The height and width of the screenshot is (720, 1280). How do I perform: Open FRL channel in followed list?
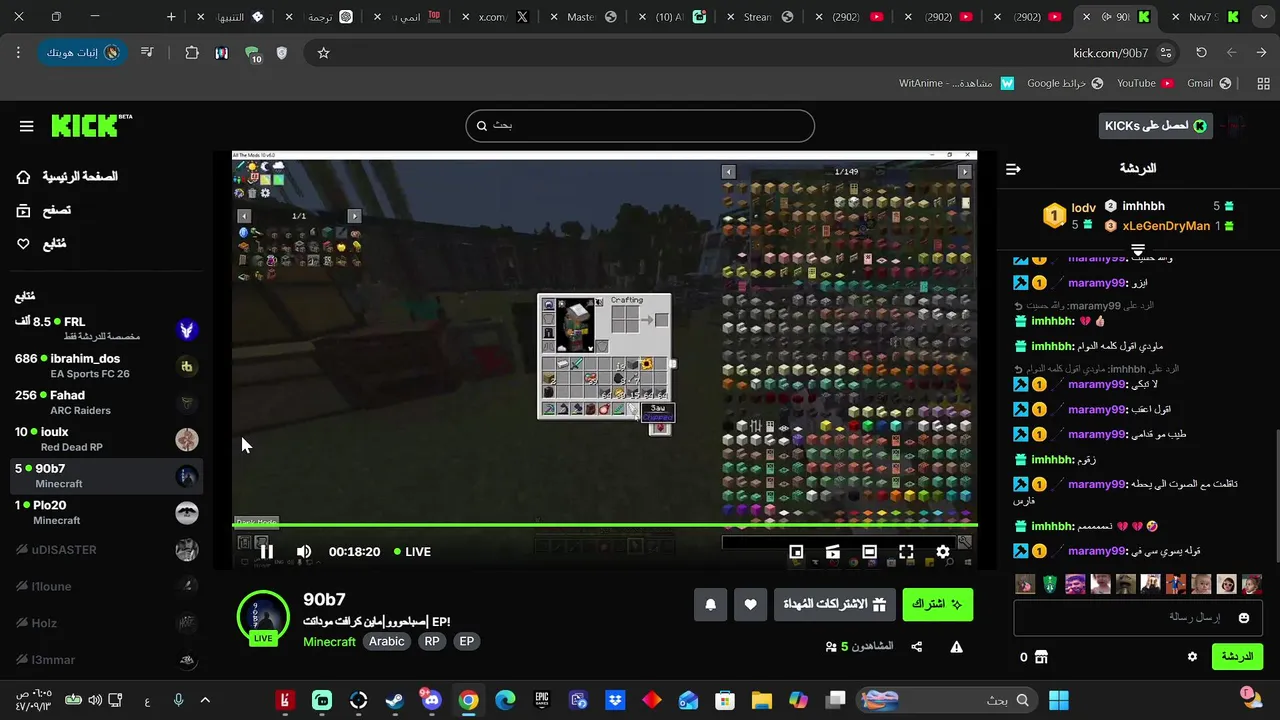point(107,328)
